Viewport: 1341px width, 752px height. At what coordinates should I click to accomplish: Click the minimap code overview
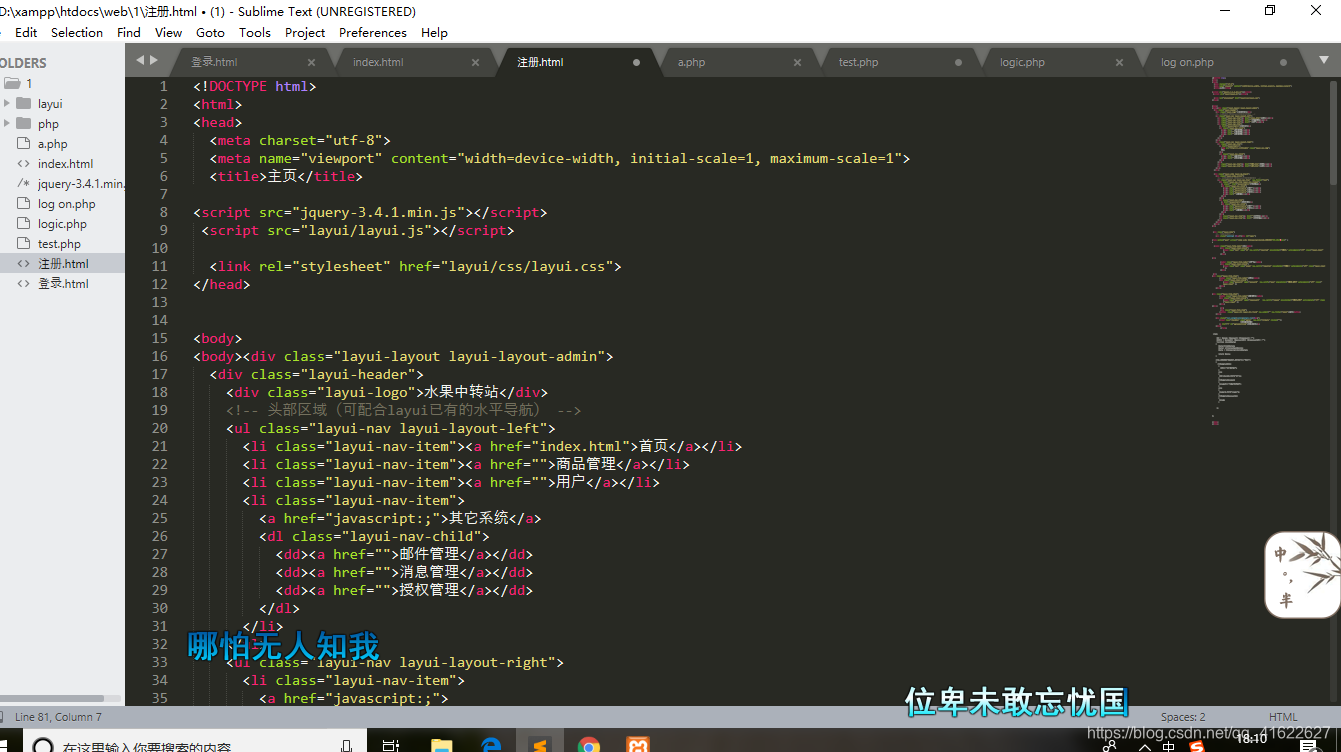pos(1268,250)
